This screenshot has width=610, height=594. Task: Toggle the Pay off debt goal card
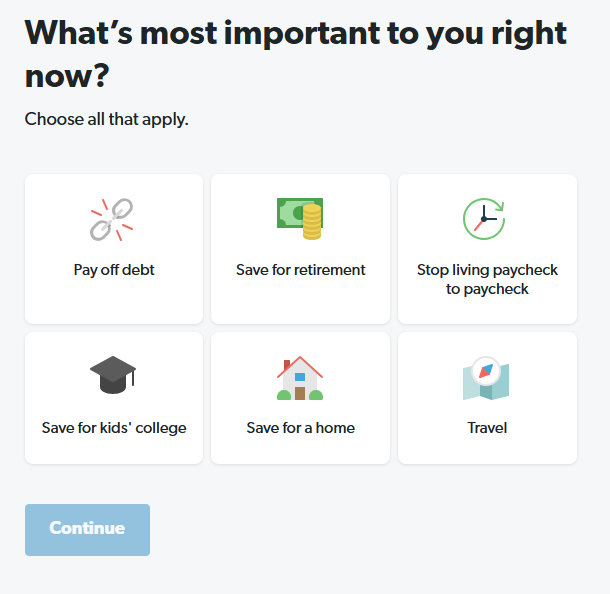[x=114, y=249]
